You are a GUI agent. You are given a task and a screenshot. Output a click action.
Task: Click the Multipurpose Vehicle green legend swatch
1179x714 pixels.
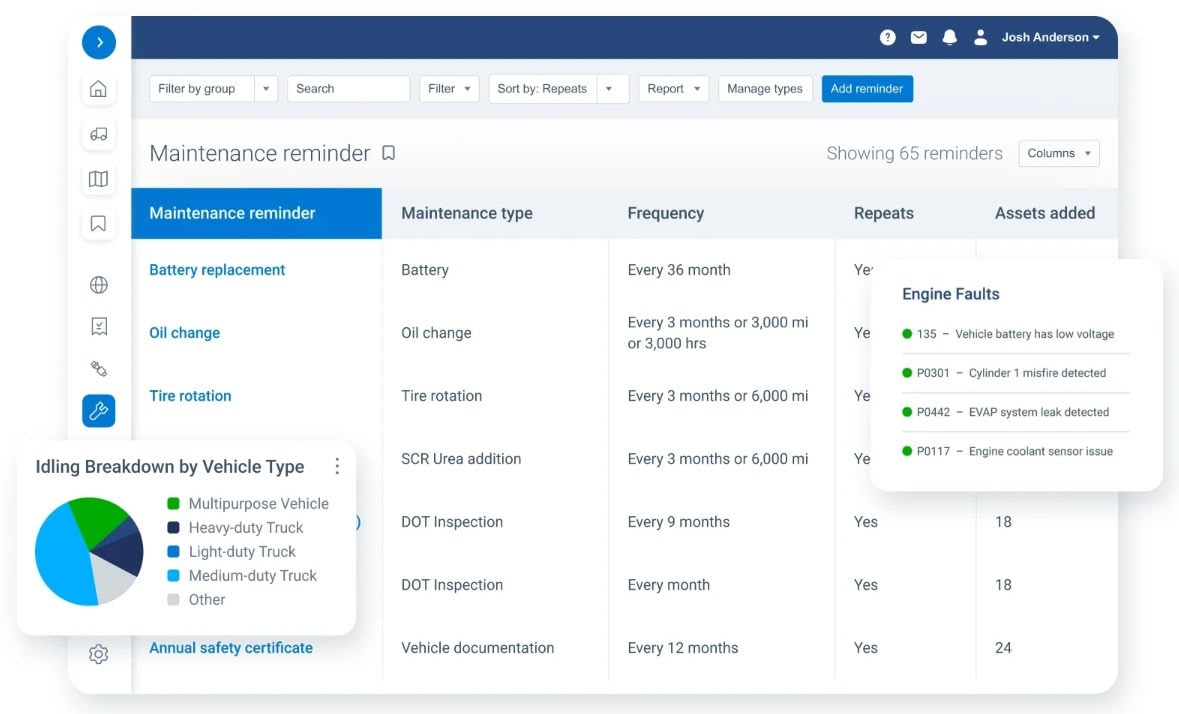(x=173, y=504)
